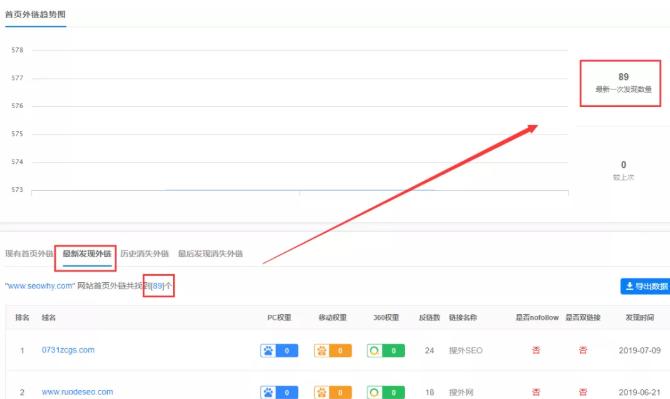Click the 链接名称 column header
This screenshot has height=399, width=670.
(x=463, y=317)
